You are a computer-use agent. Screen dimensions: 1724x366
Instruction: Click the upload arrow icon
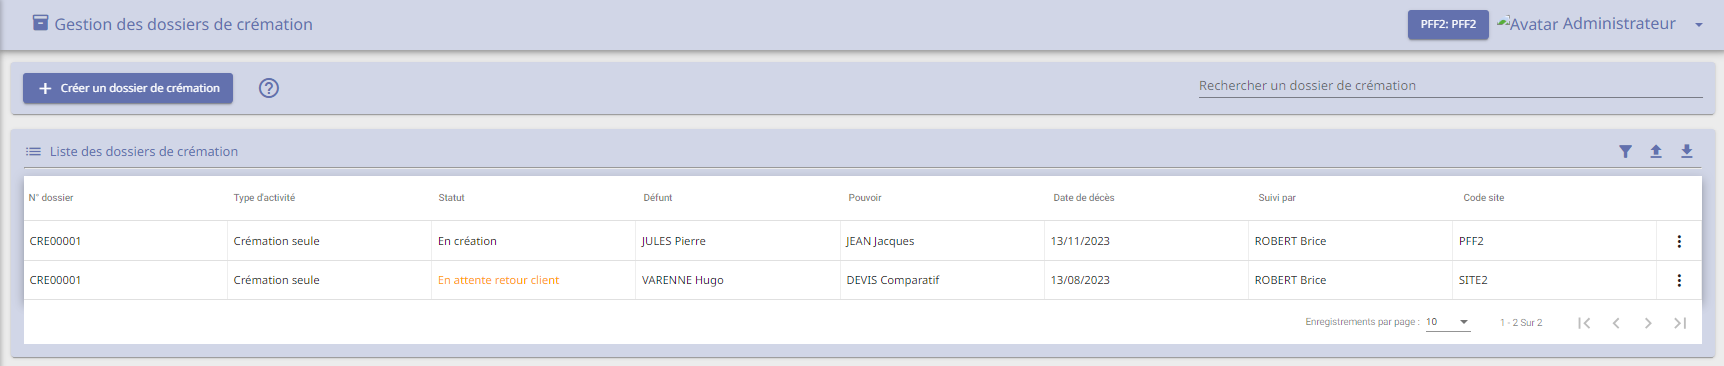point(1656,152)
